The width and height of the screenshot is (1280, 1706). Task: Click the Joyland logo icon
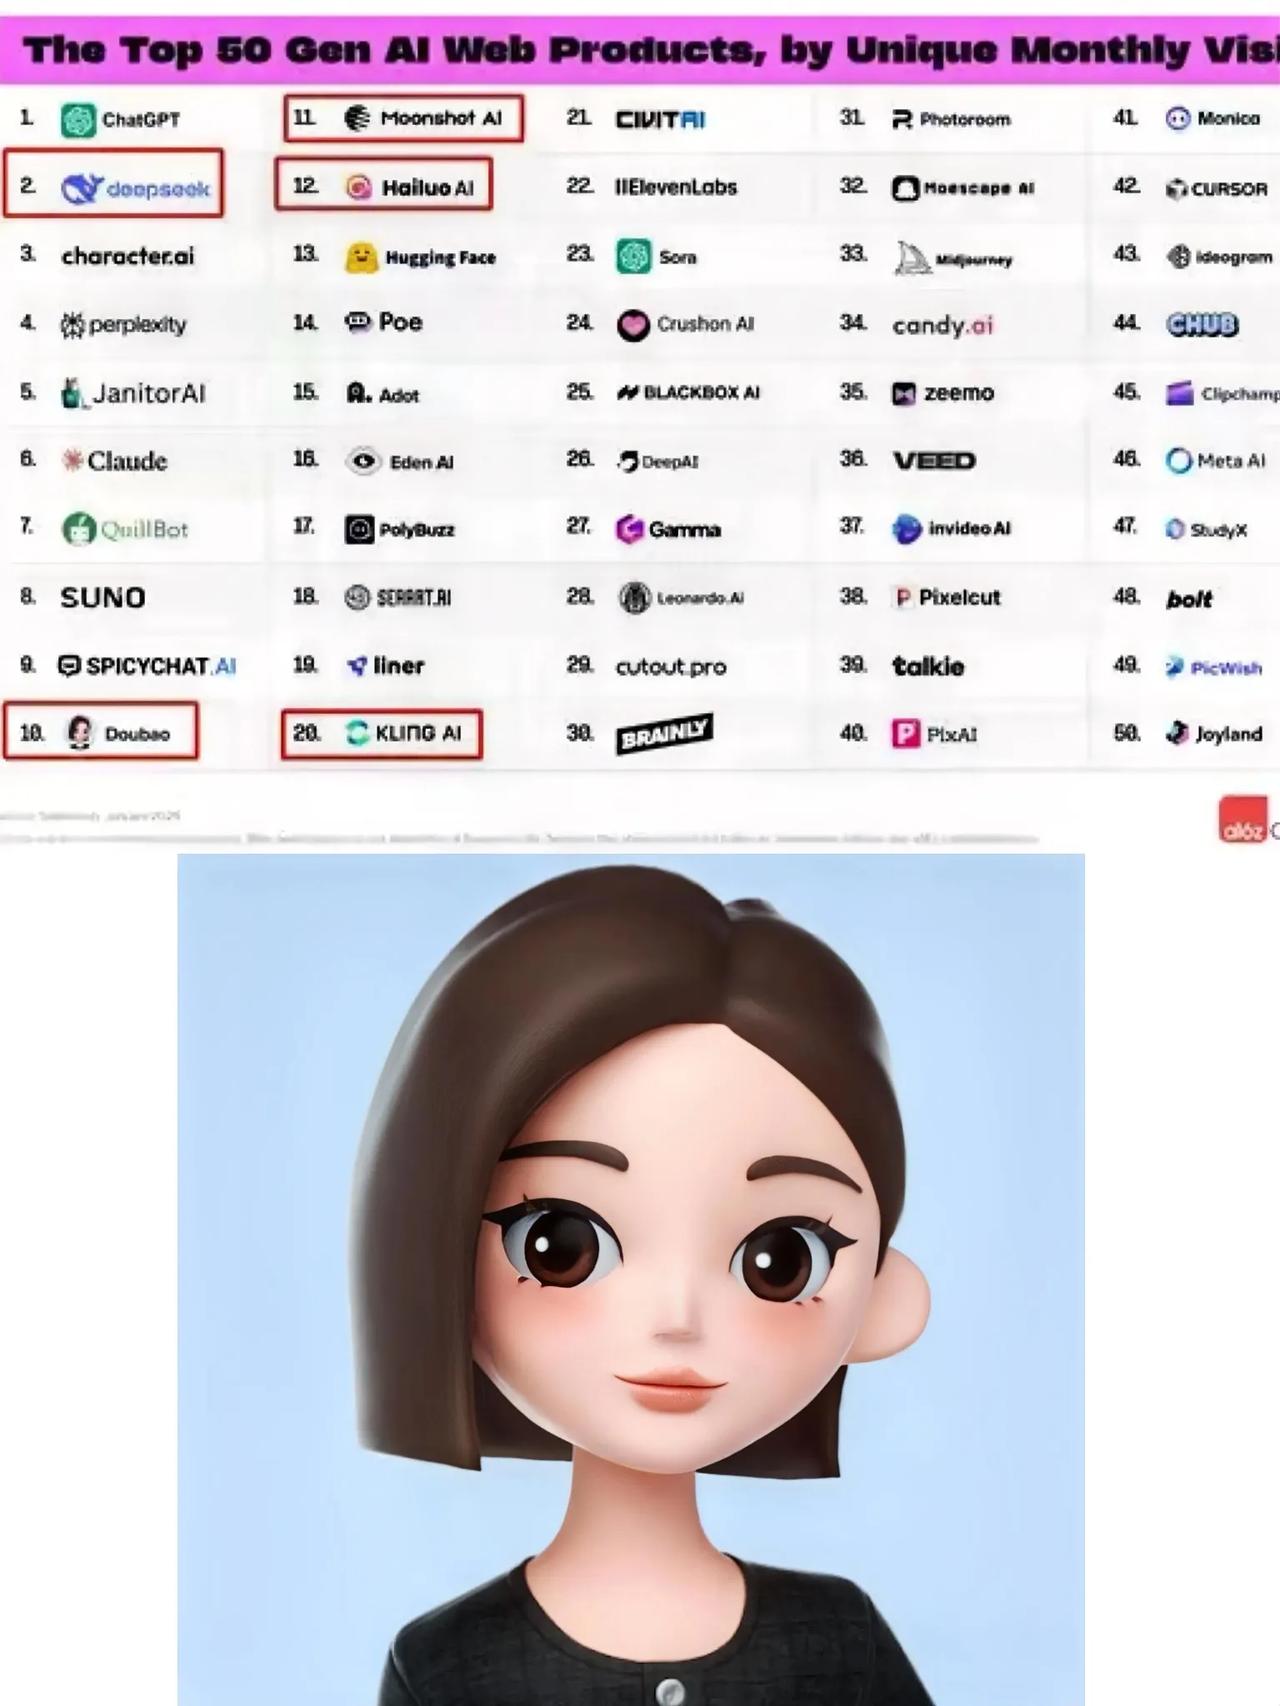(x=1178, y=733)
